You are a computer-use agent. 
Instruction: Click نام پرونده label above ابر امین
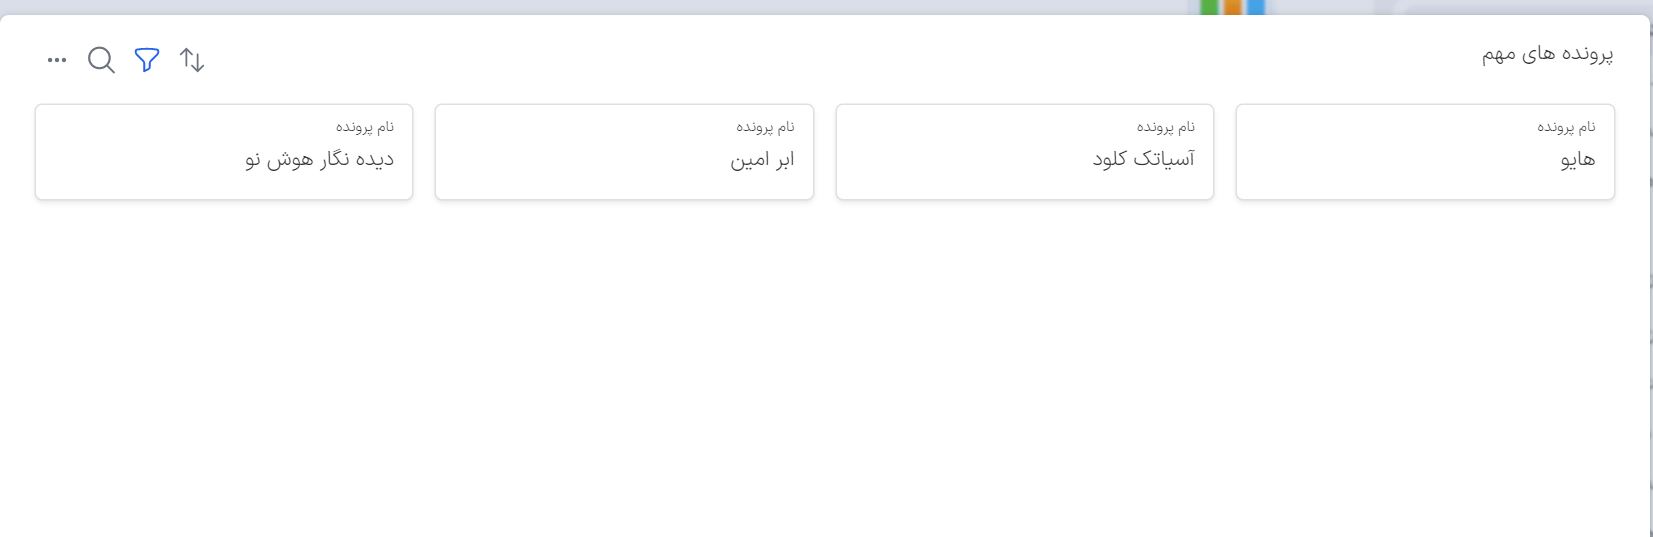[765, 127]
